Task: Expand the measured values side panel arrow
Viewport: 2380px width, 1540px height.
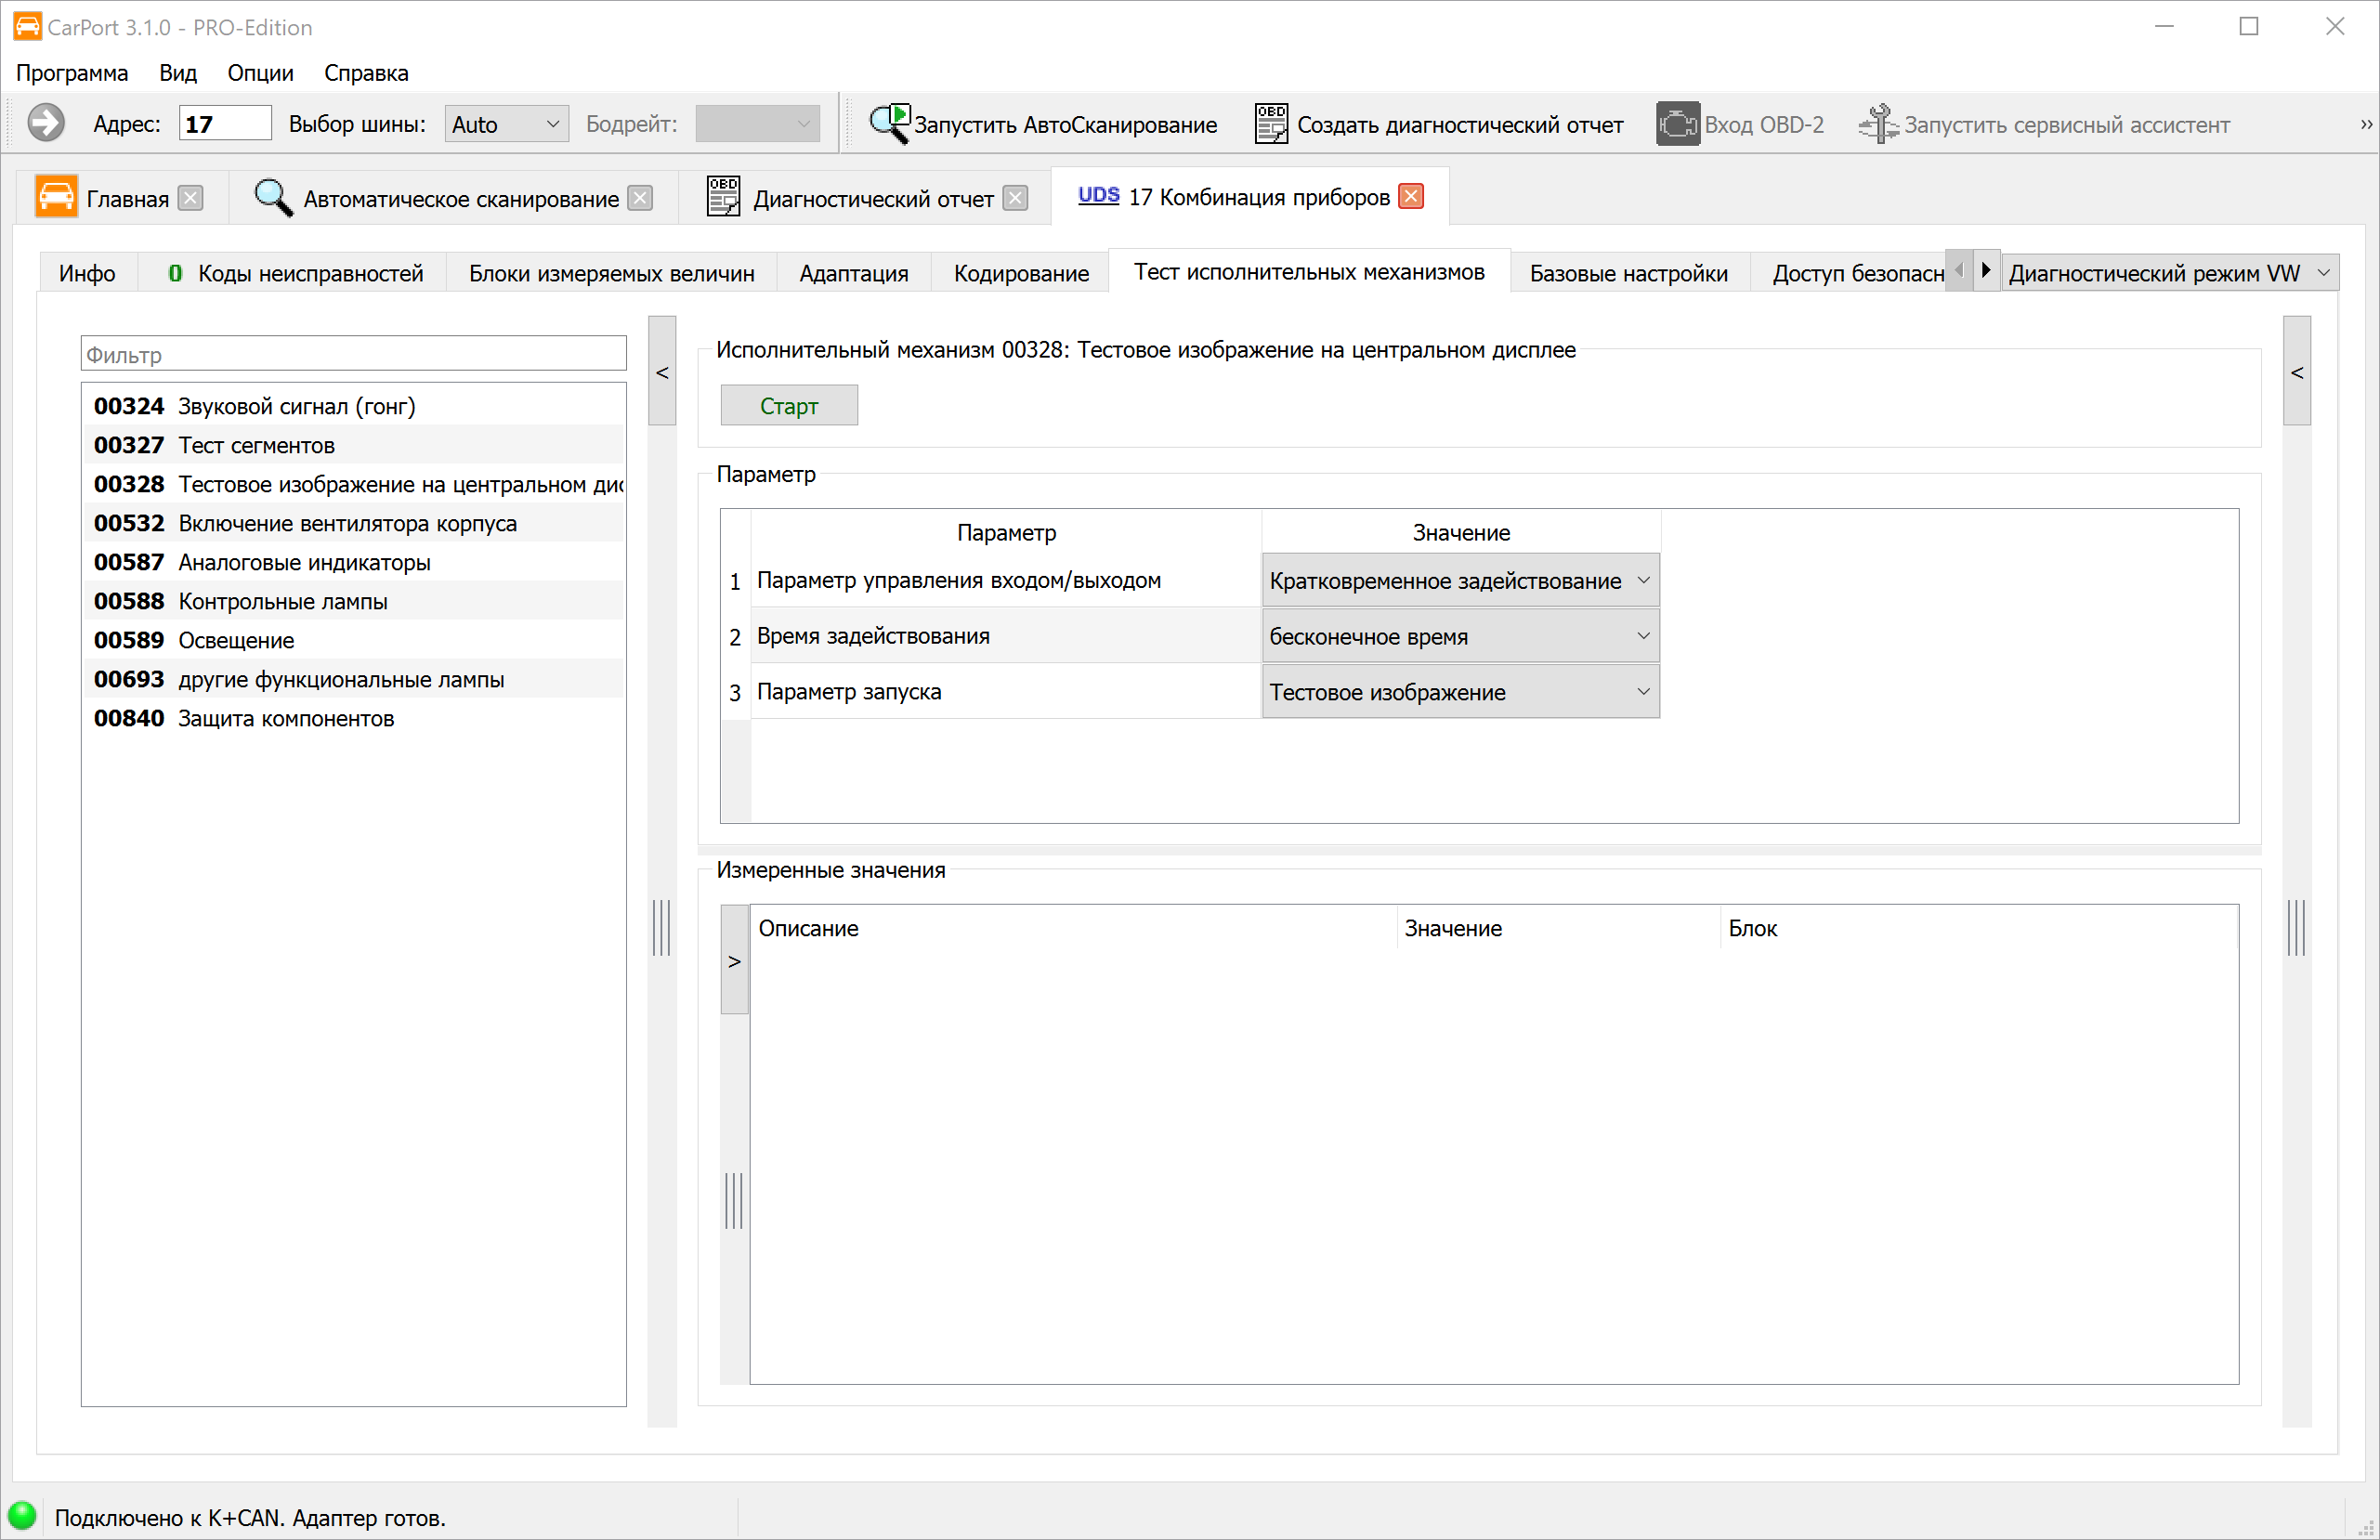Action: coord(734,961)
